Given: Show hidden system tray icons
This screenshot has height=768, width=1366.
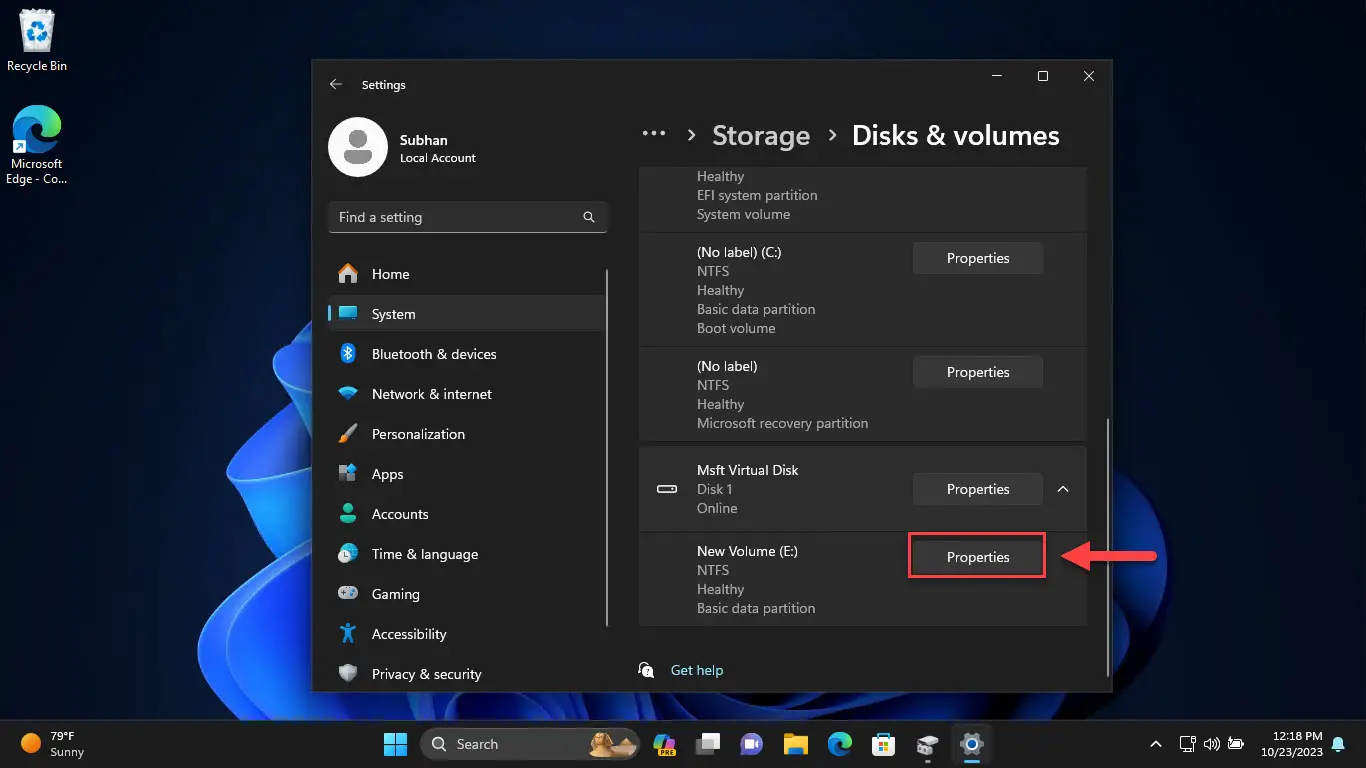Looking at the screenshot, I should coord(1157,744).
